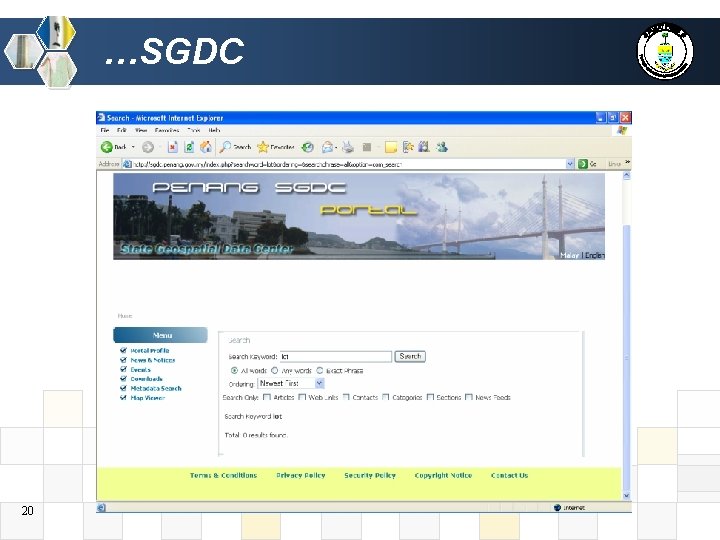Open Security Policy footer link
Viewport: 720px width, 540px height.
(x=370, y=475)
